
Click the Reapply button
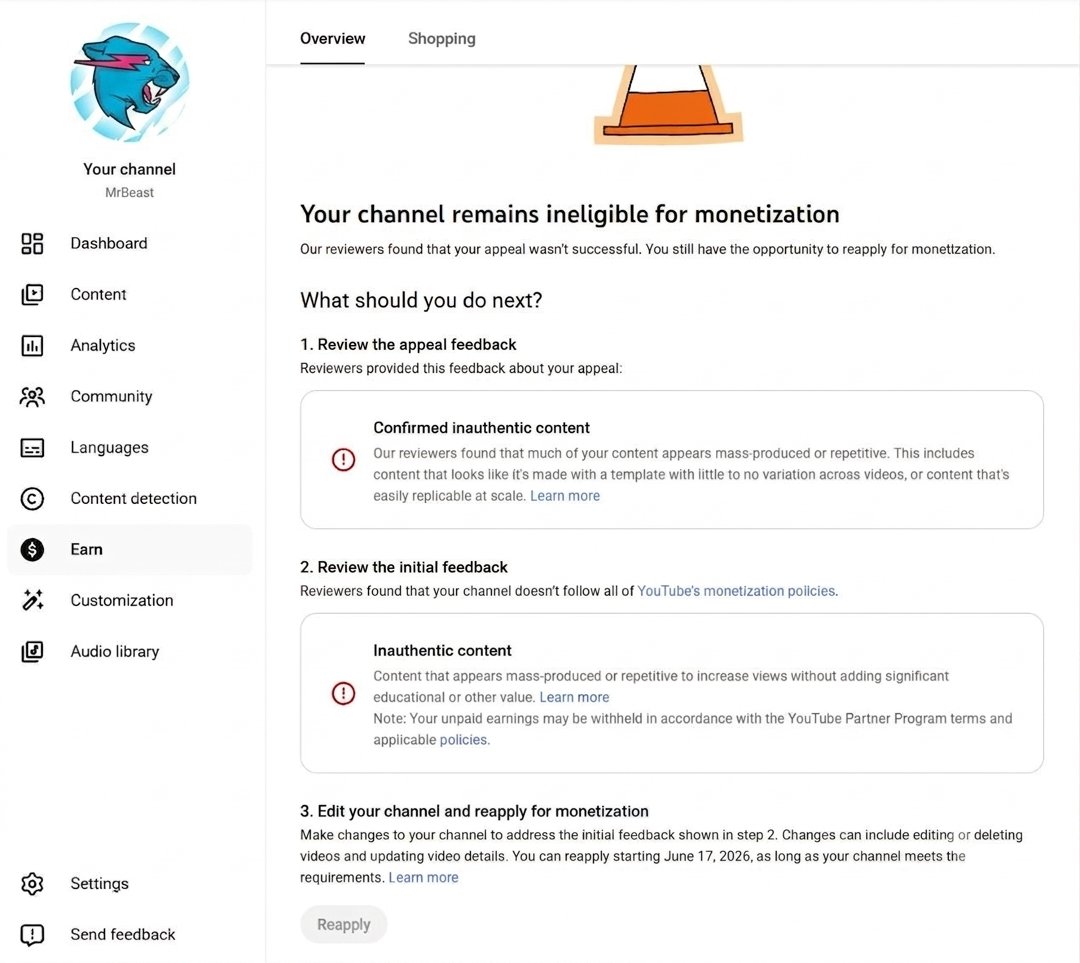pyautogui.click(x=344, y=924)
